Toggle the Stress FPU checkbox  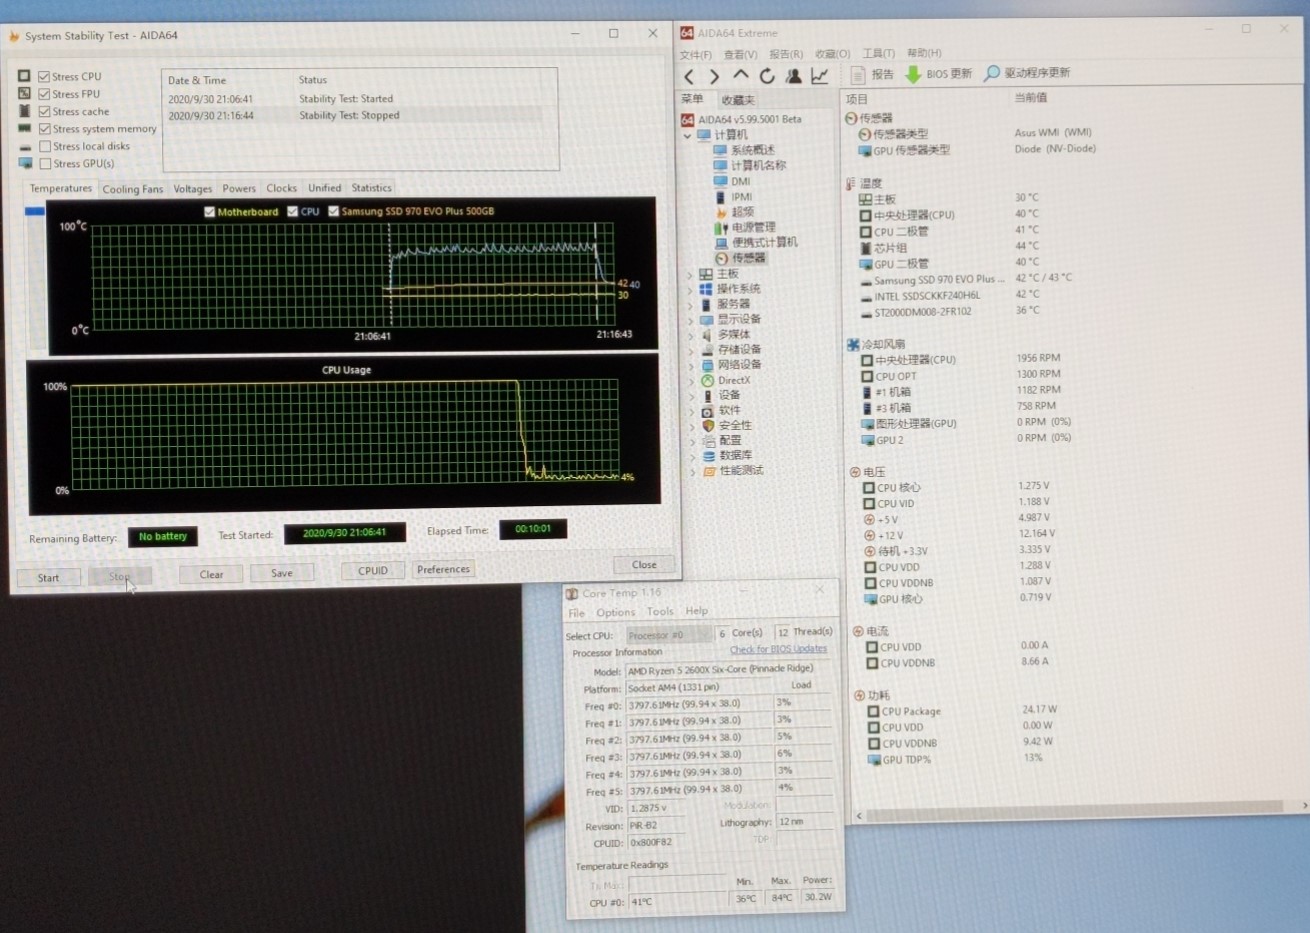point(44,94)
